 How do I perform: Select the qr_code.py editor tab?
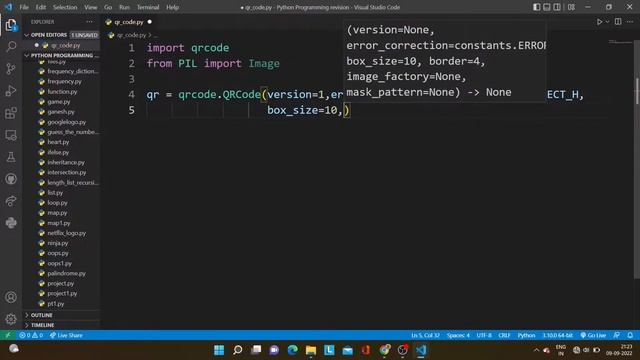[x=129, y=22]
